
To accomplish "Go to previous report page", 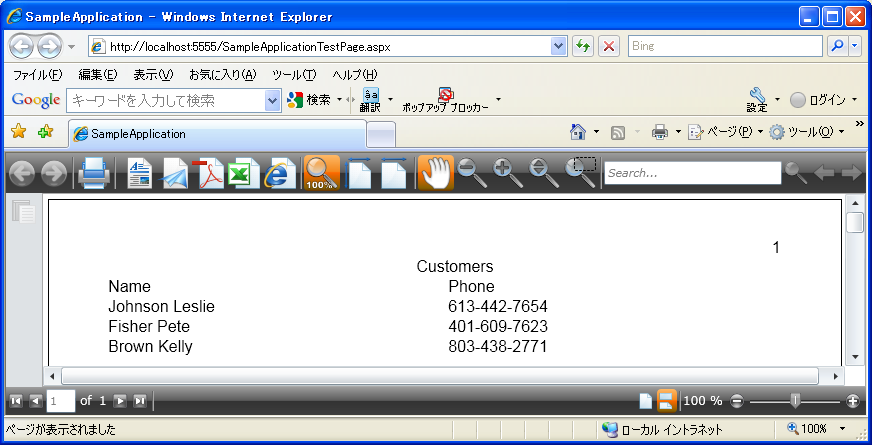I will coord(36,400).
